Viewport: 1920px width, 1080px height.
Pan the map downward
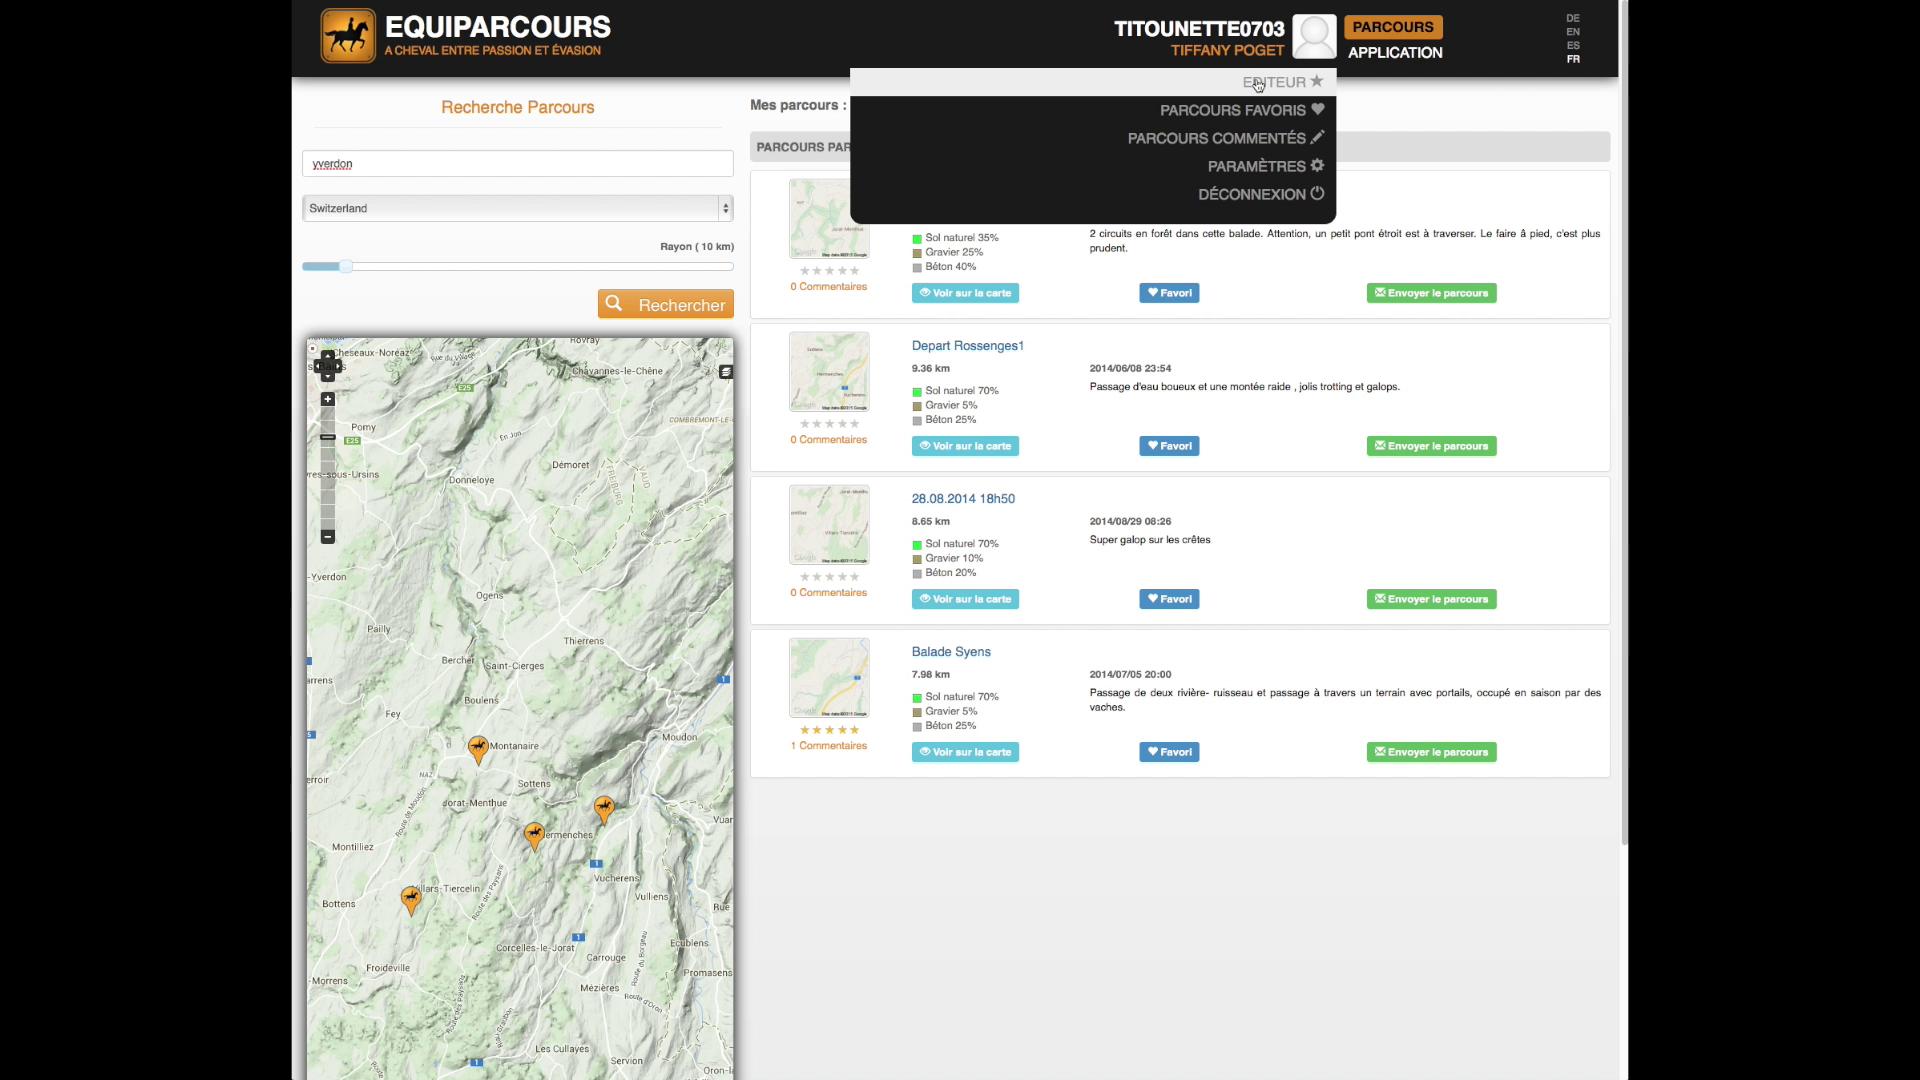327,377
